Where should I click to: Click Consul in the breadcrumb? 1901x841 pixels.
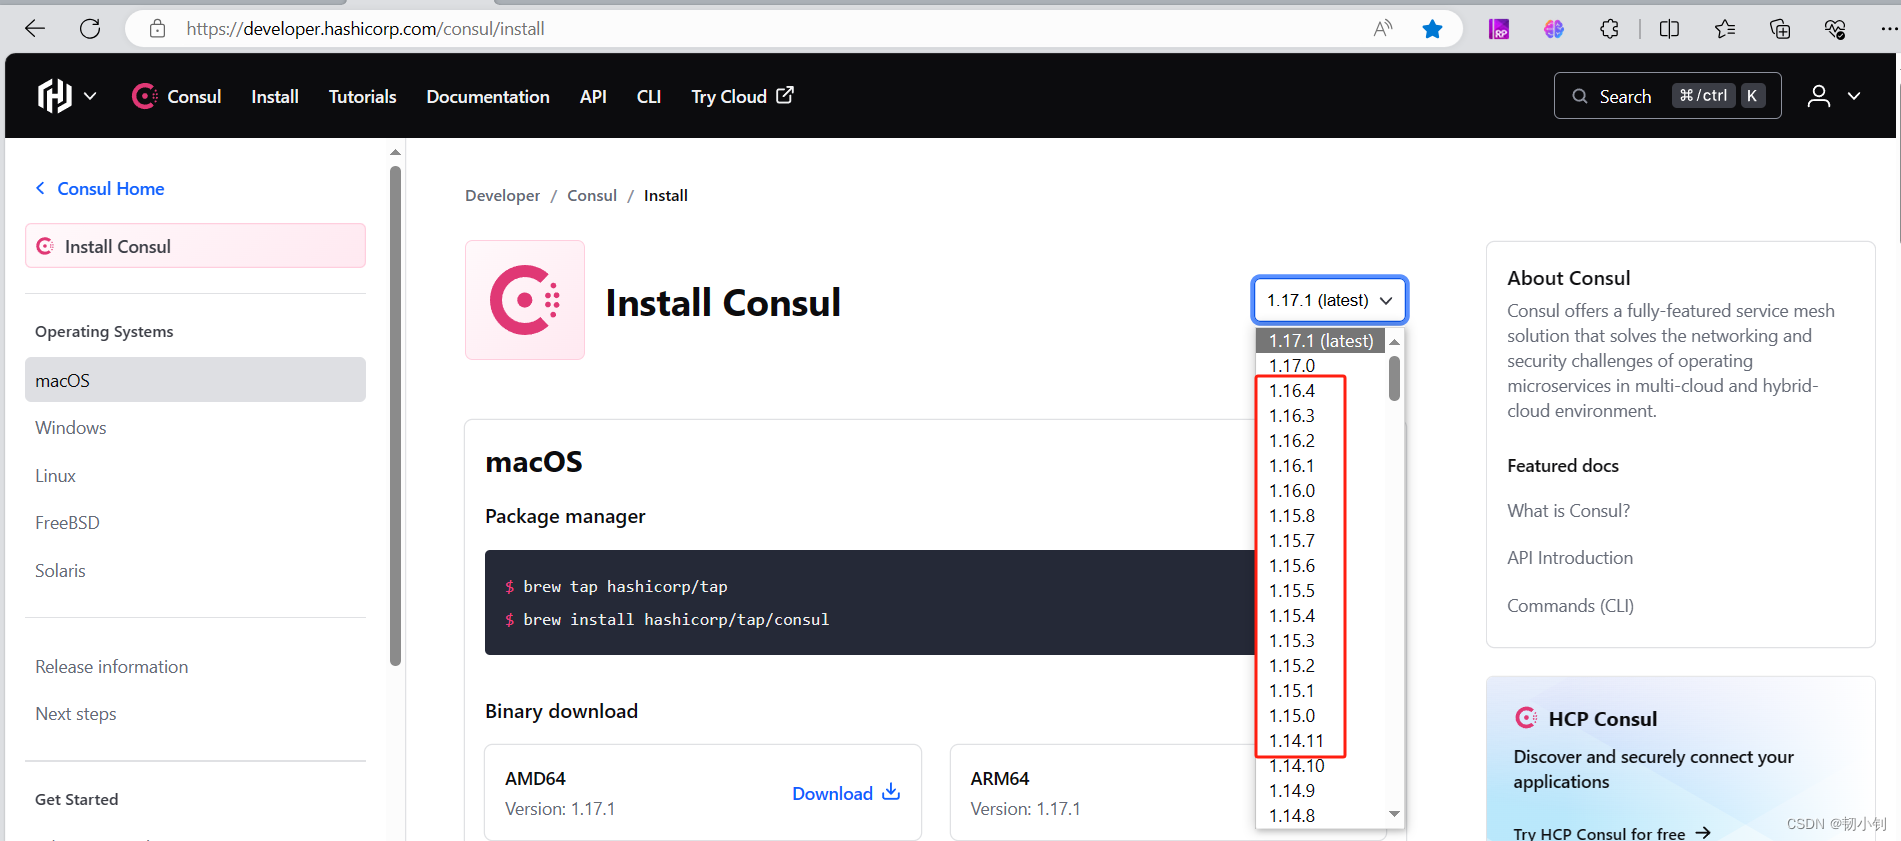592,196
